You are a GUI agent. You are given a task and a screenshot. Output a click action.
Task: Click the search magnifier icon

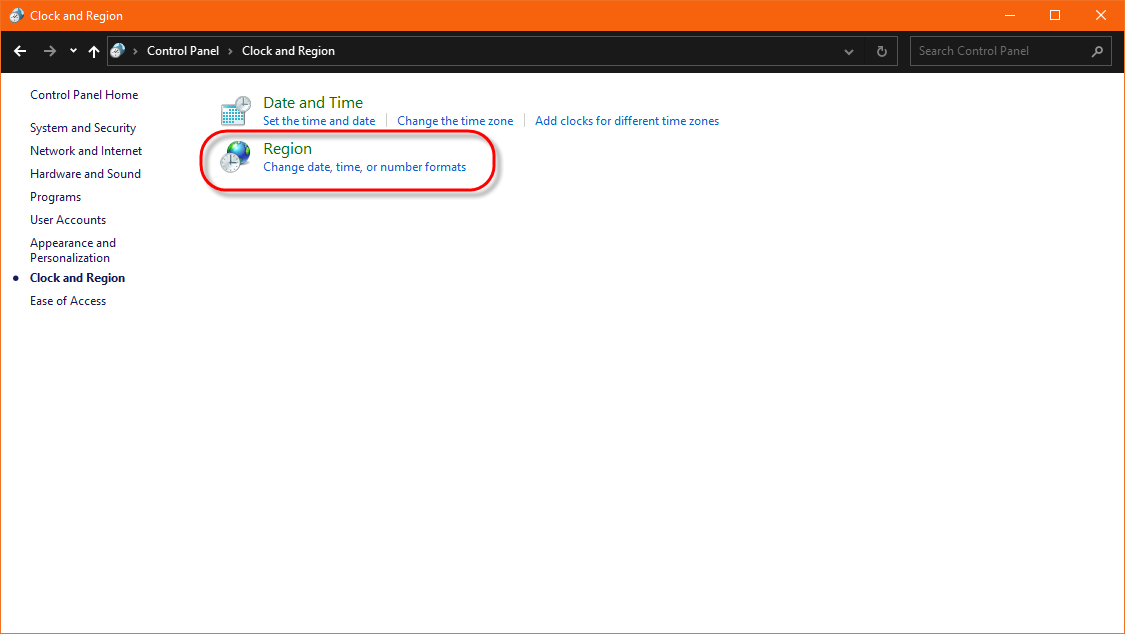(1097, 51)
